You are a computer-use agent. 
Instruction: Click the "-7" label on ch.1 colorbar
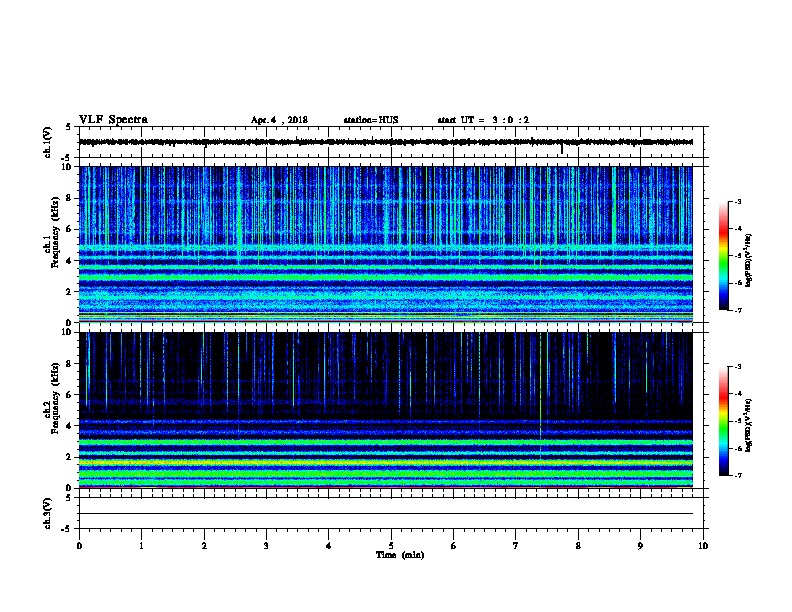738,310
